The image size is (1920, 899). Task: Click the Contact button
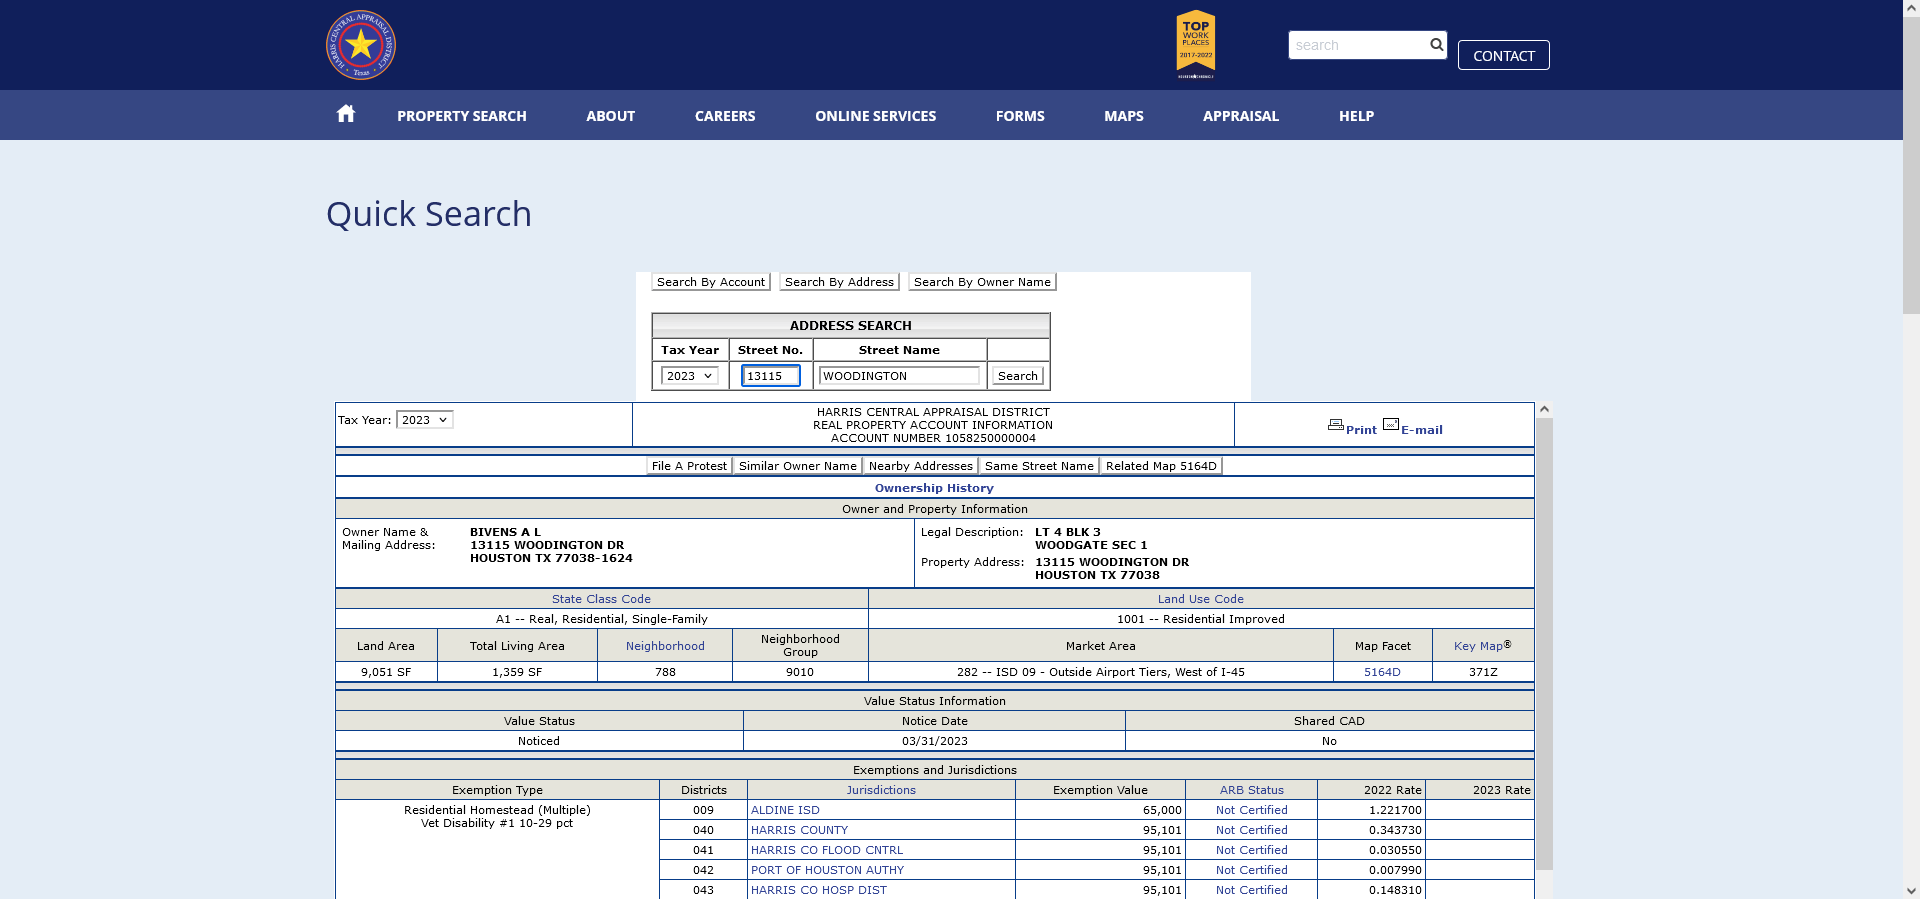[1504, 55]
